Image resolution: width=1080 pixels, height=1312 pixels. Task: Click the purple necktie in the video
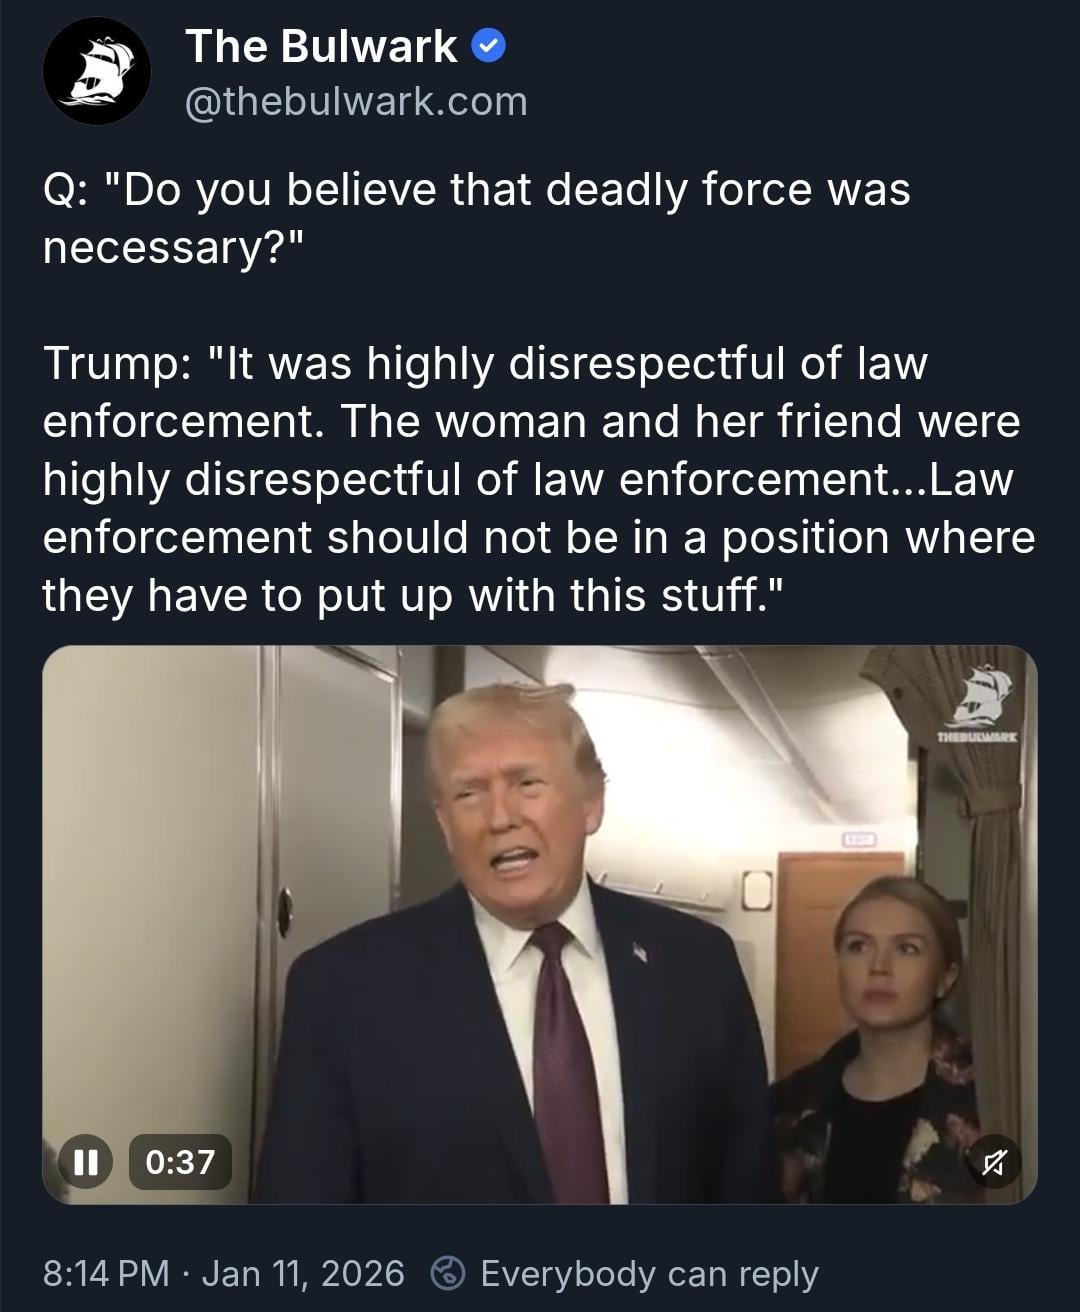566,1060
